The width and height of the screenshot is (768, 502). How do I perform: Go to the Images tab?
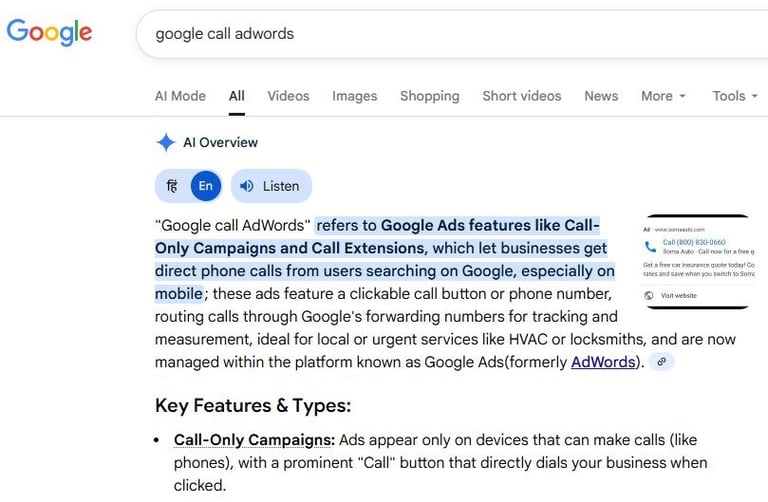click(x=355, y=96)
